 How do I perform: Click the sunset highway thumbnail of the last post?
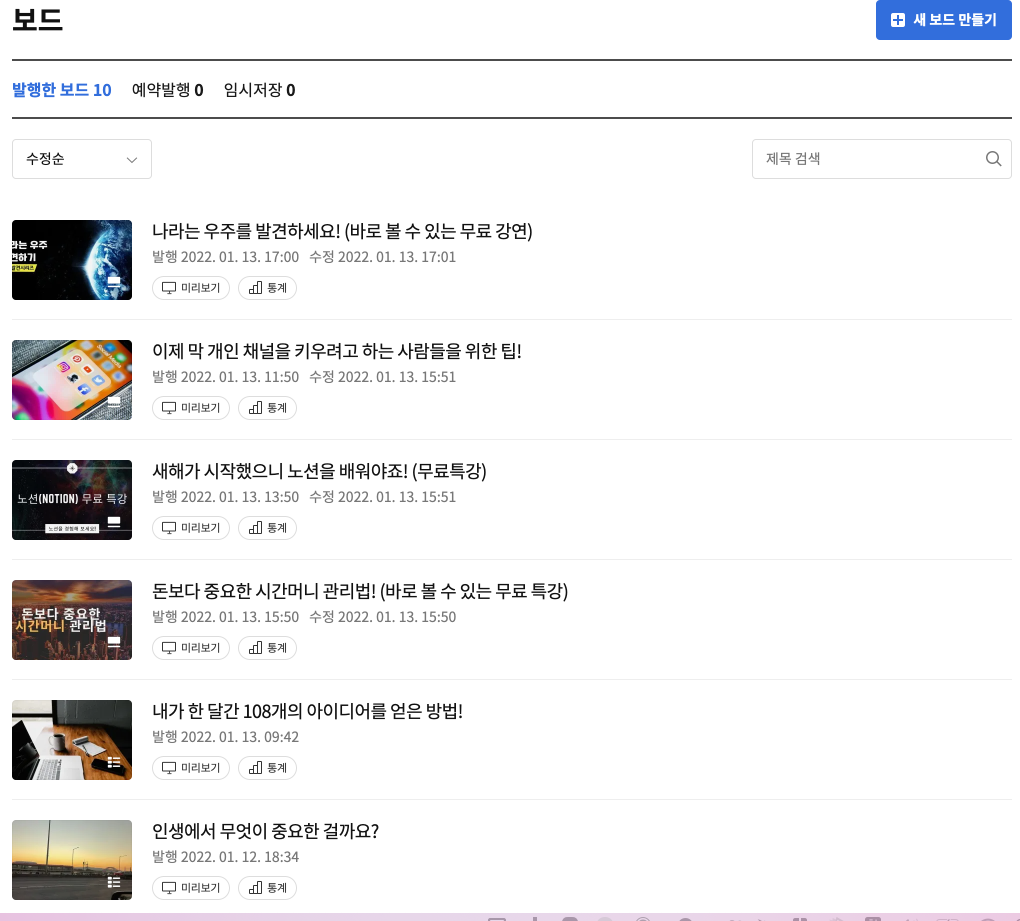(71, 860)
